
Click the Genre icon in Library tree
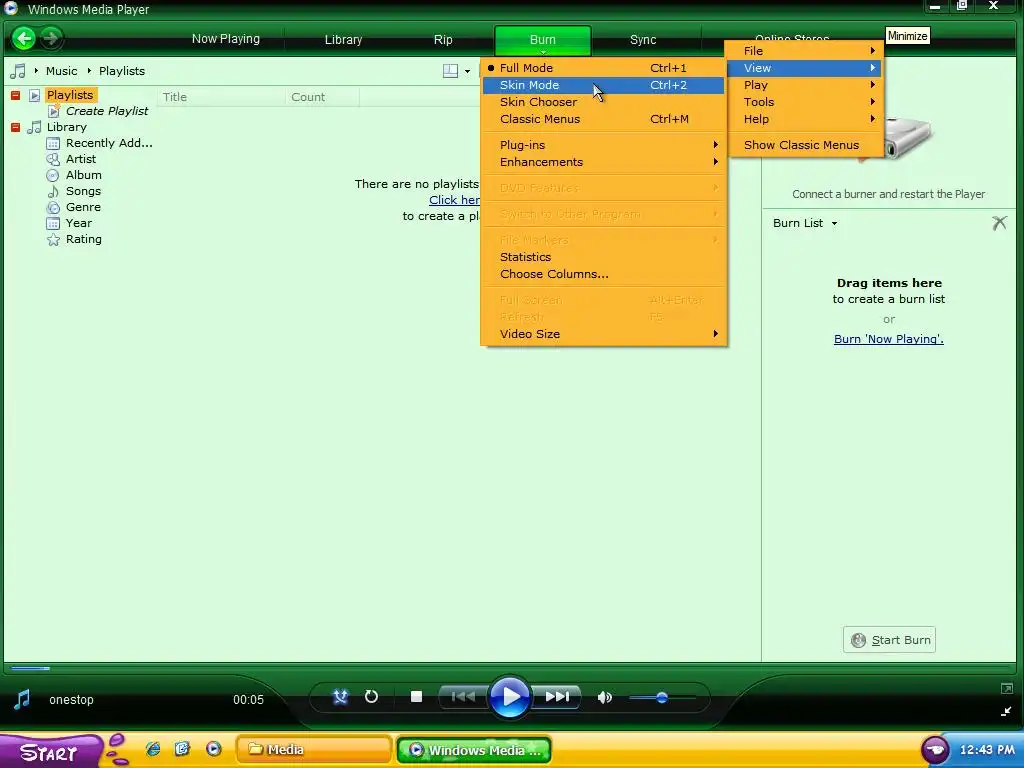click(x=53, y=208)
